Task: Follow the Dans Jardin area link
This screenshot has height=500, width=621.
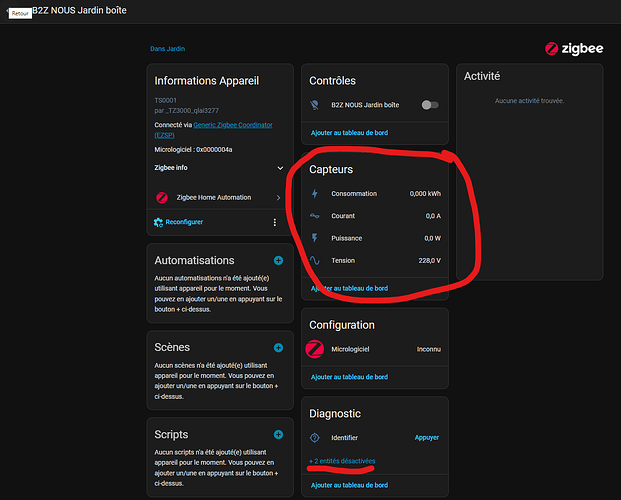Action: [x=167, y=48]
